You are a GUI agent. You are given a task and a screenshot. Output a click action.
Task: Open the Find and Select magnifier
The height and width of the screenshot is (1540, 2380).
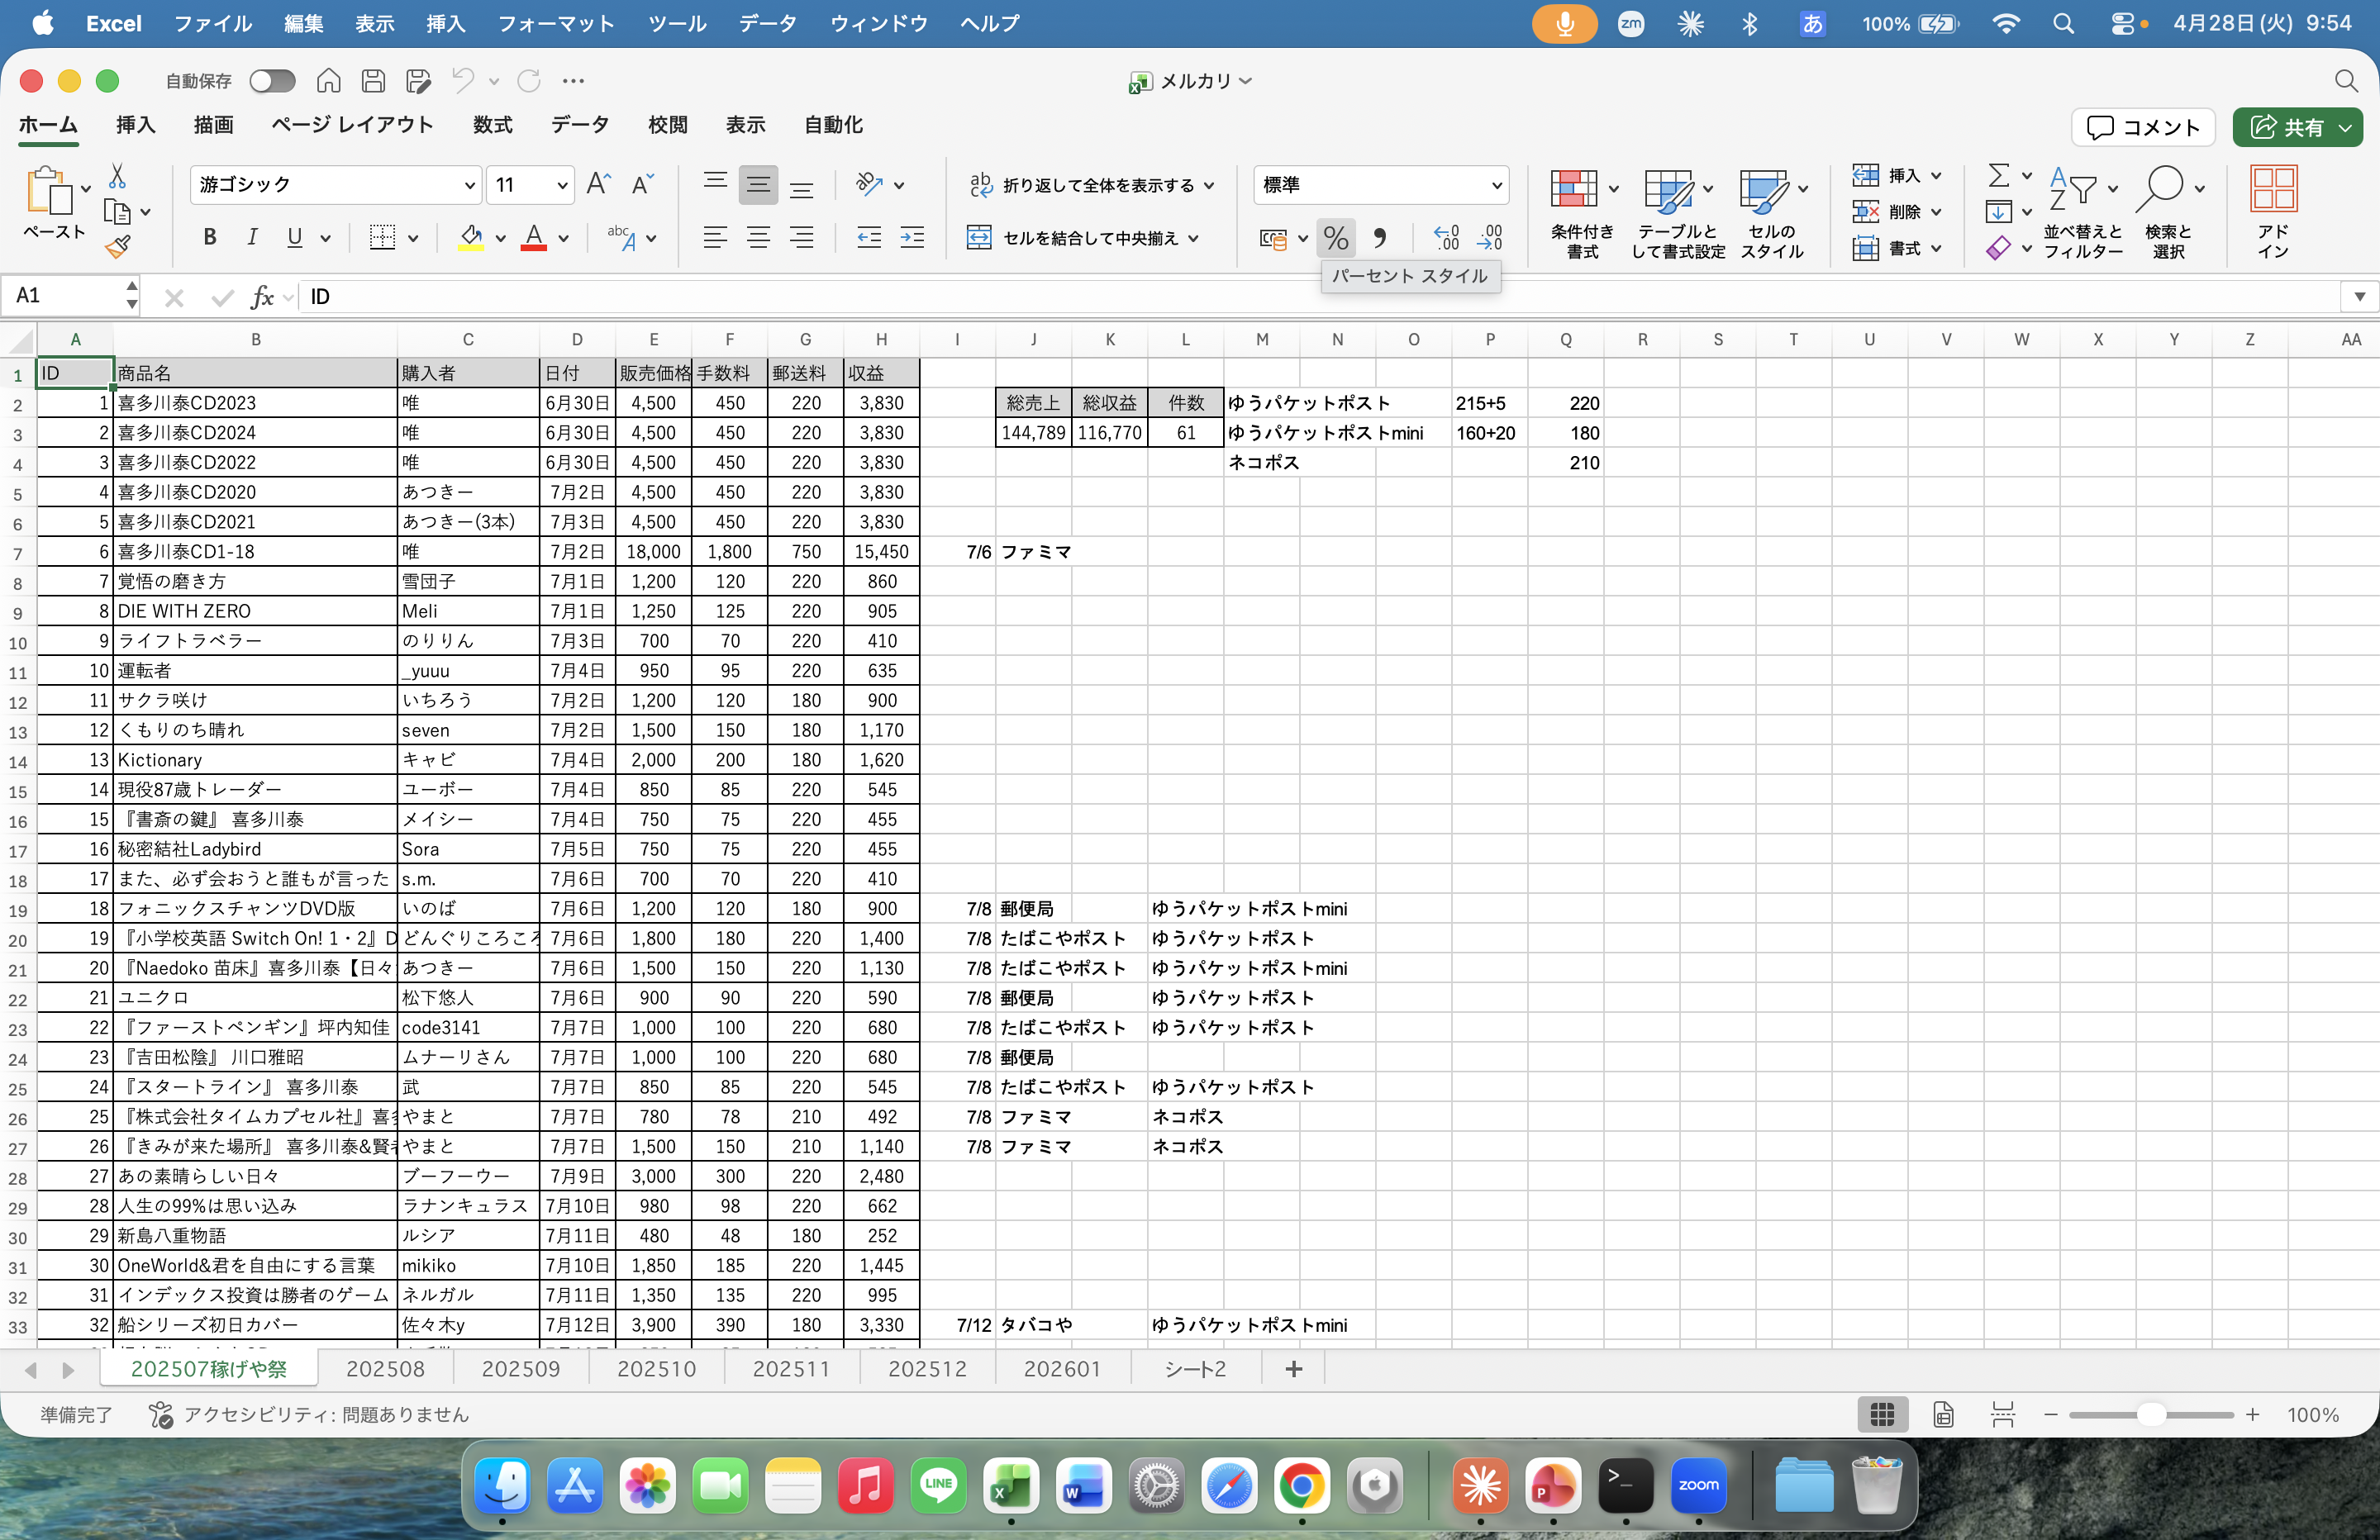pyautogui.click(x=2167, y=212)
